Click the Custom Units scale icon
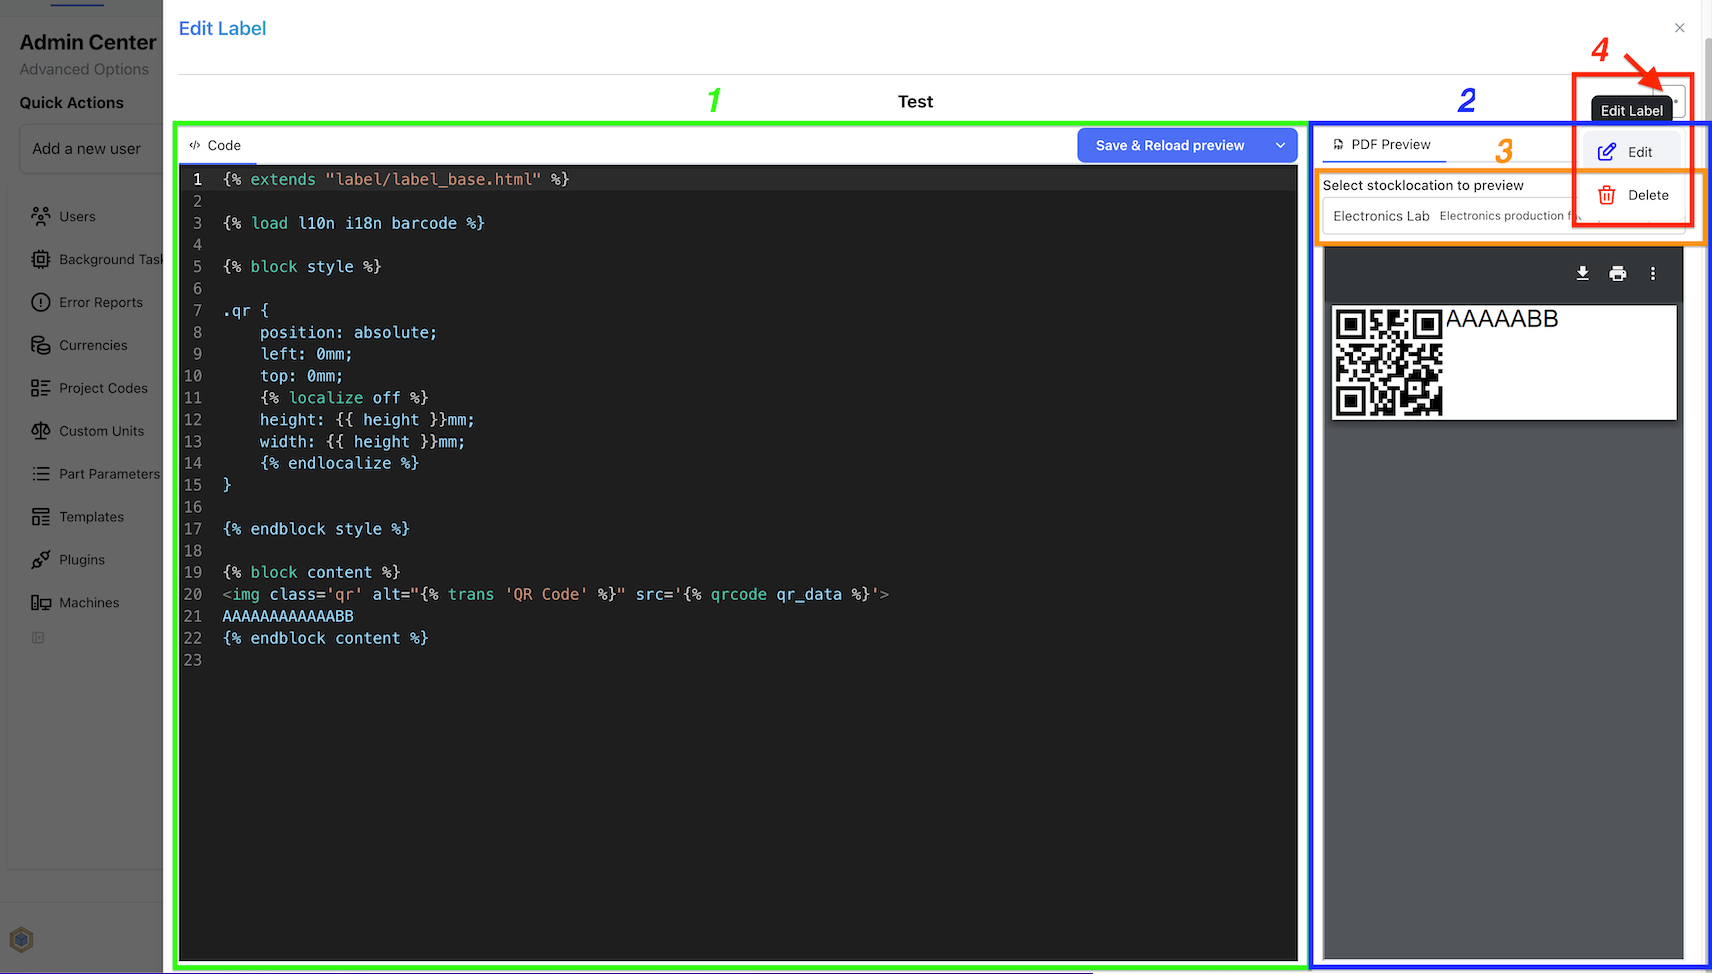The height and width of the screenshot is (974, 1712). tap(41, 431)
